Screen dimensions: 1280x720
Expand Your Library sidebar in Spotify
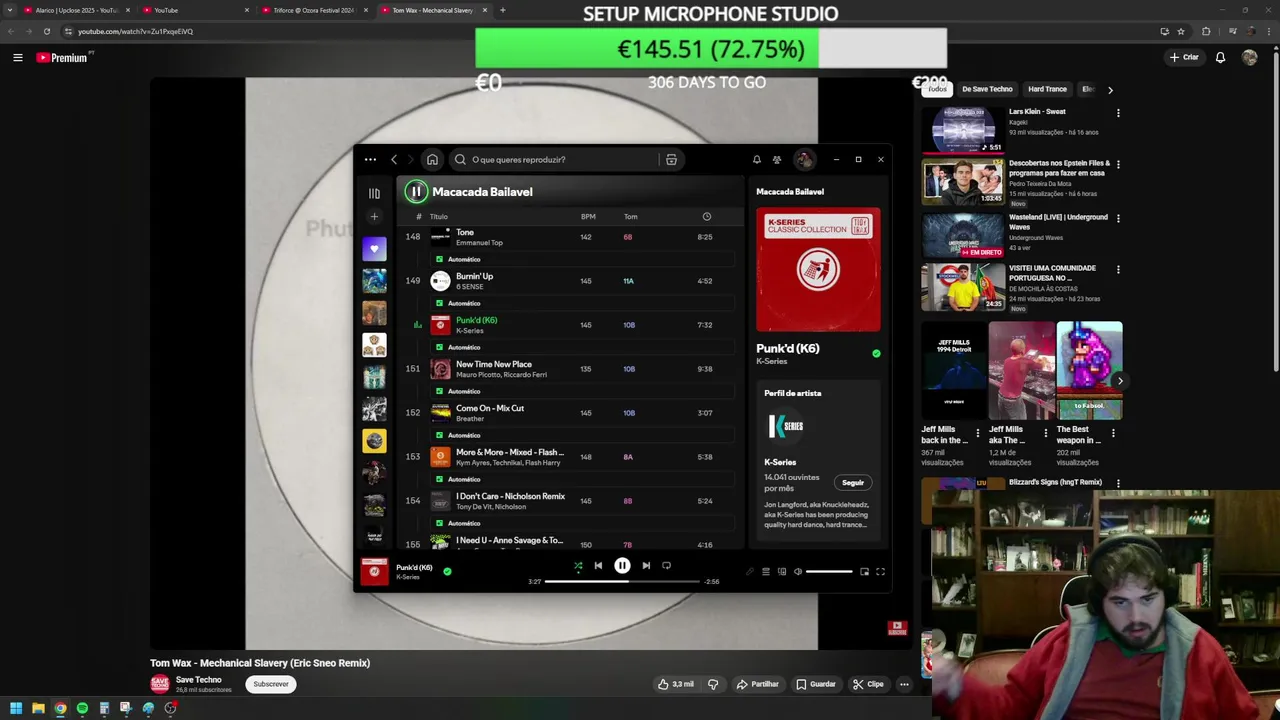click(374, 193)
